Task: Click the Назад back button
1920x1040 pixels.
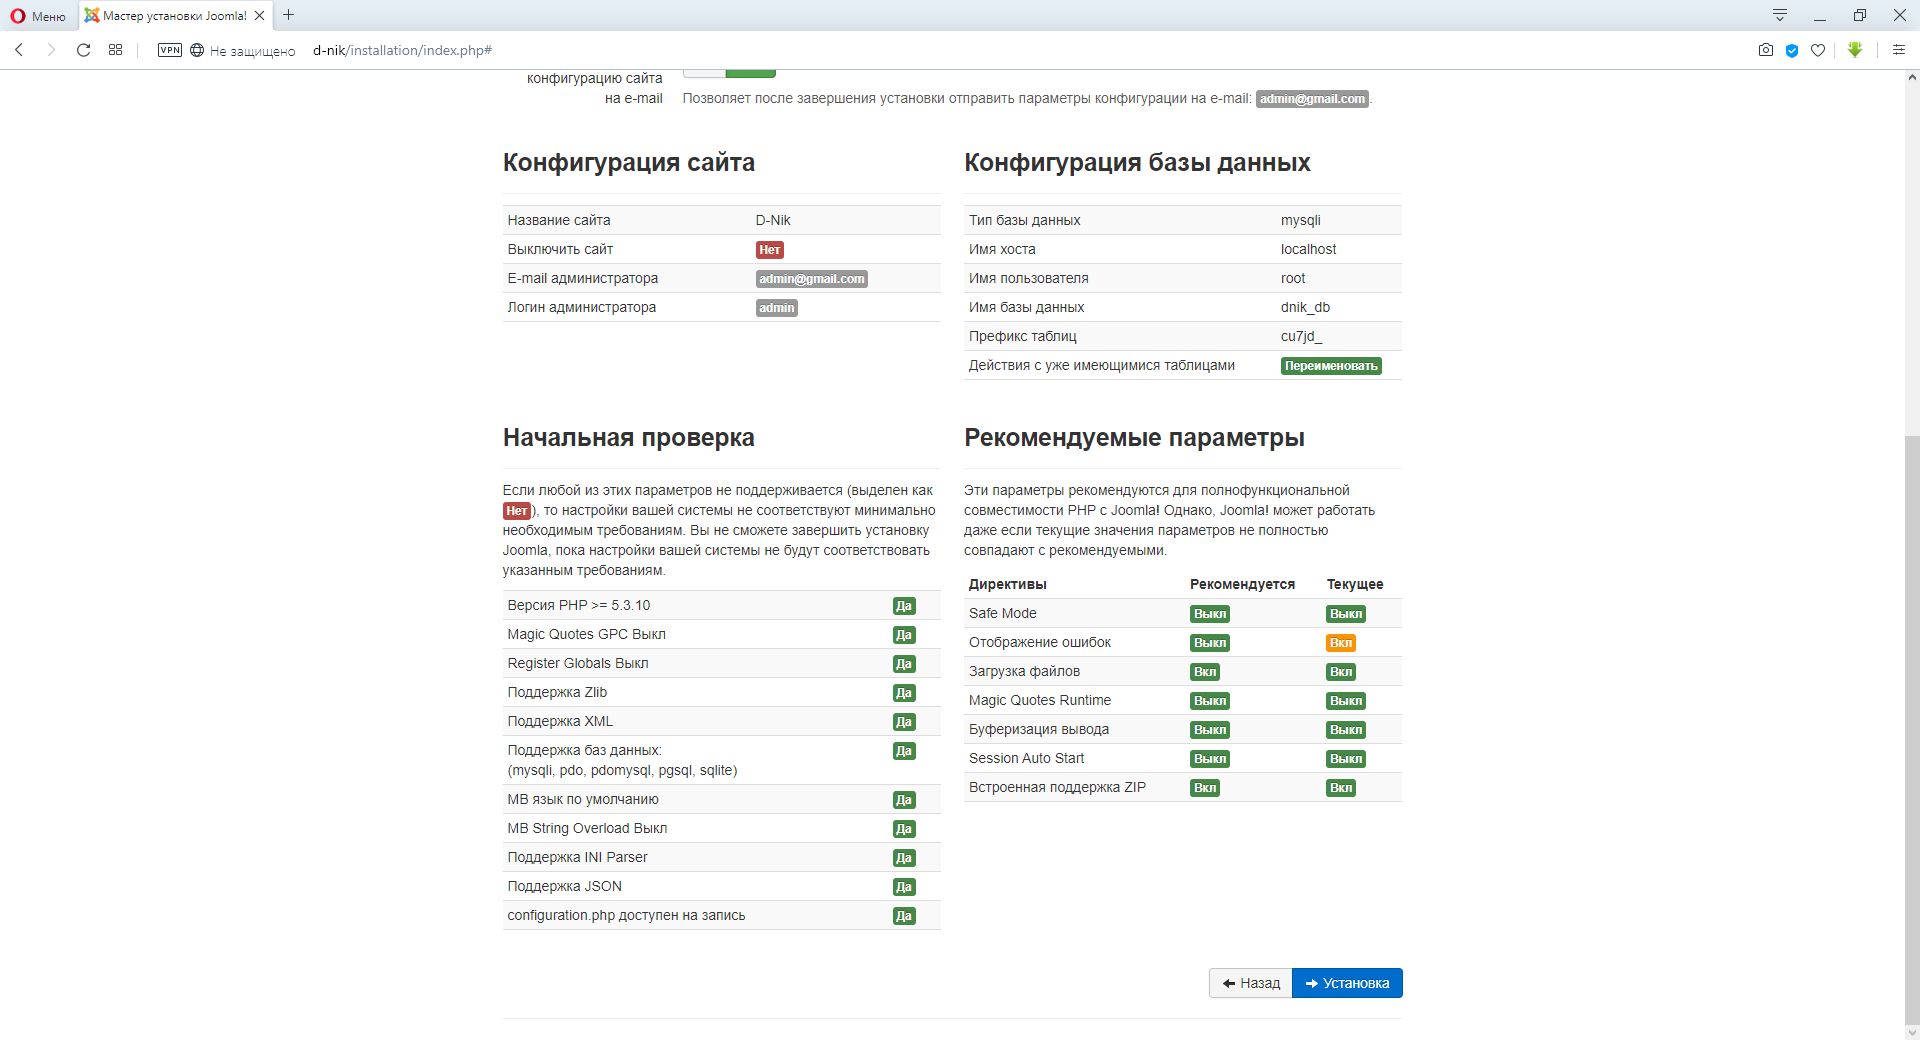Action: click(1251, 983)
